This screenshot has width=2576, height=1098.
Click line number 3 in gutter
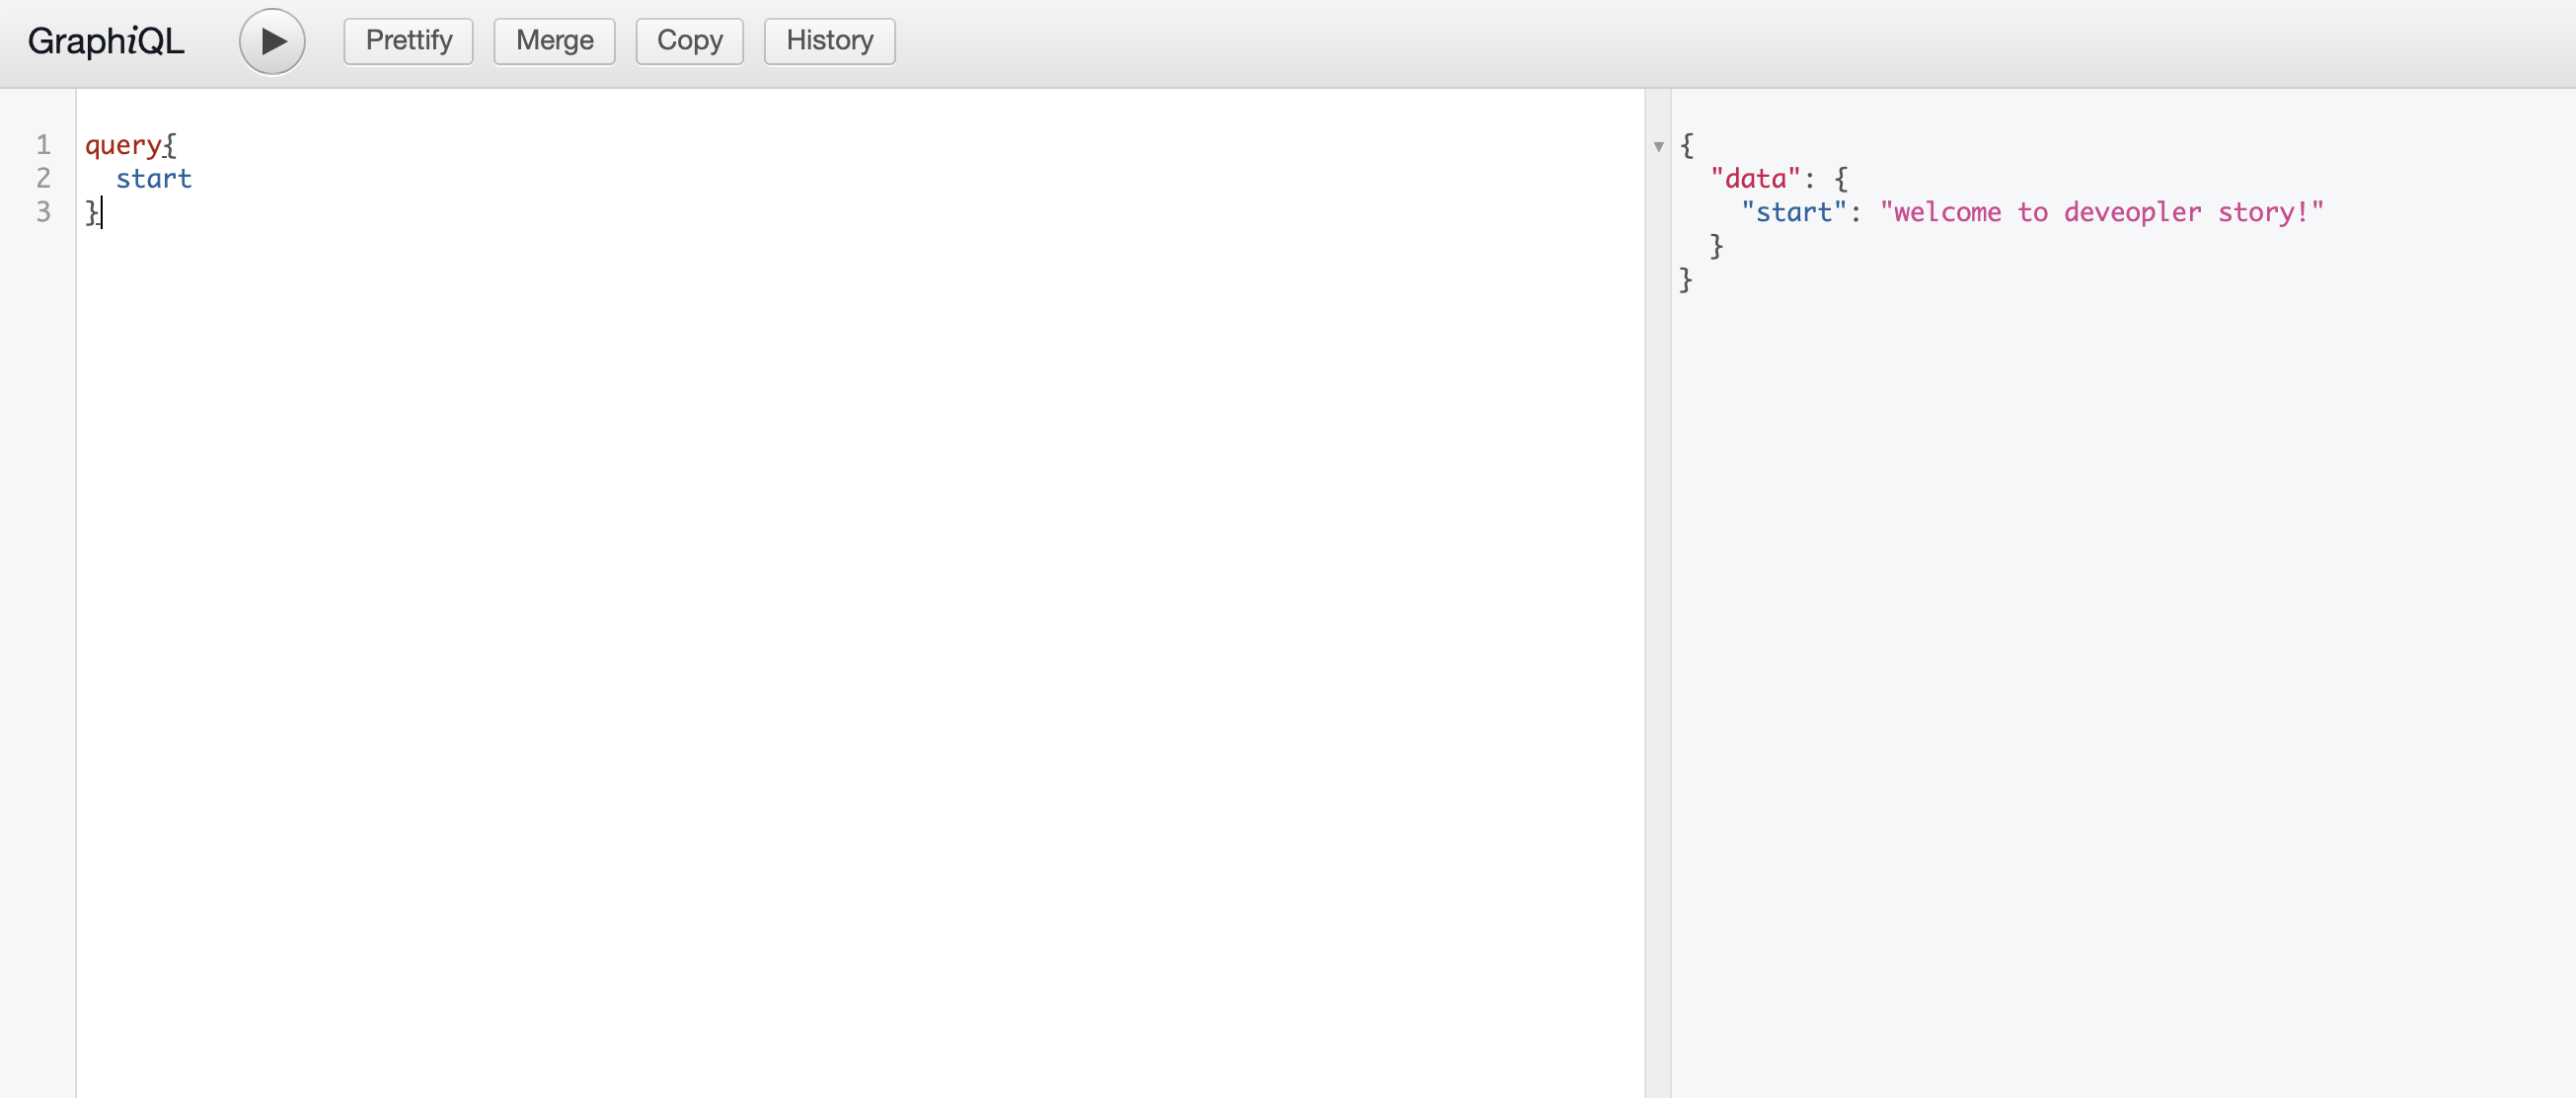pyautogui.click(x=43, y=212)
